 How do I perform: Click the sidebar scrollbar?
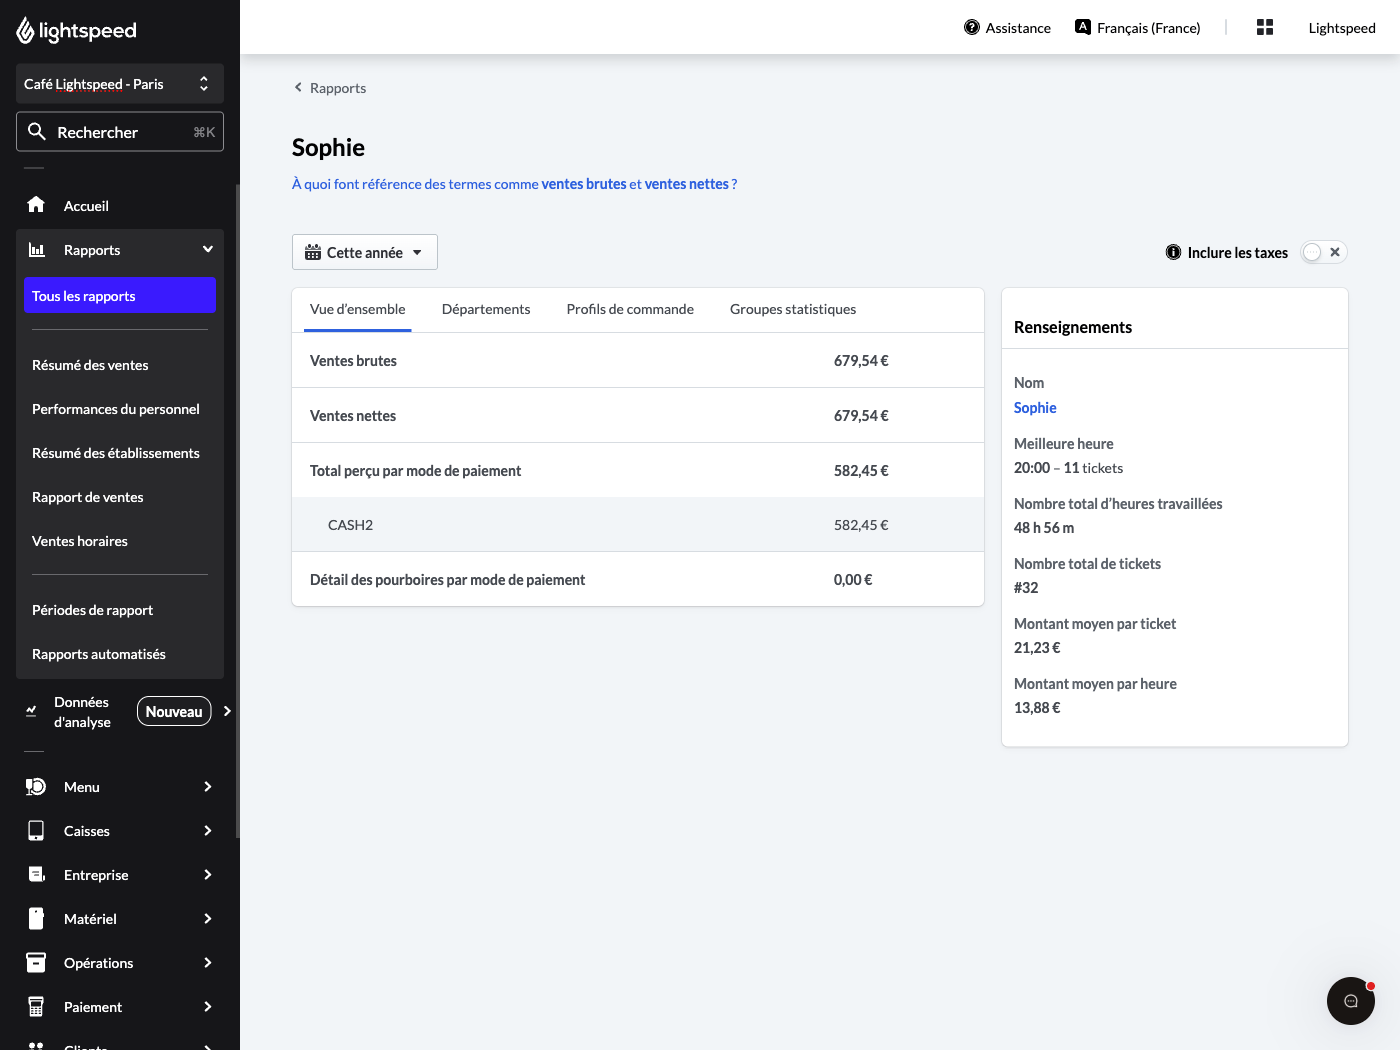[x=237, y=510]
